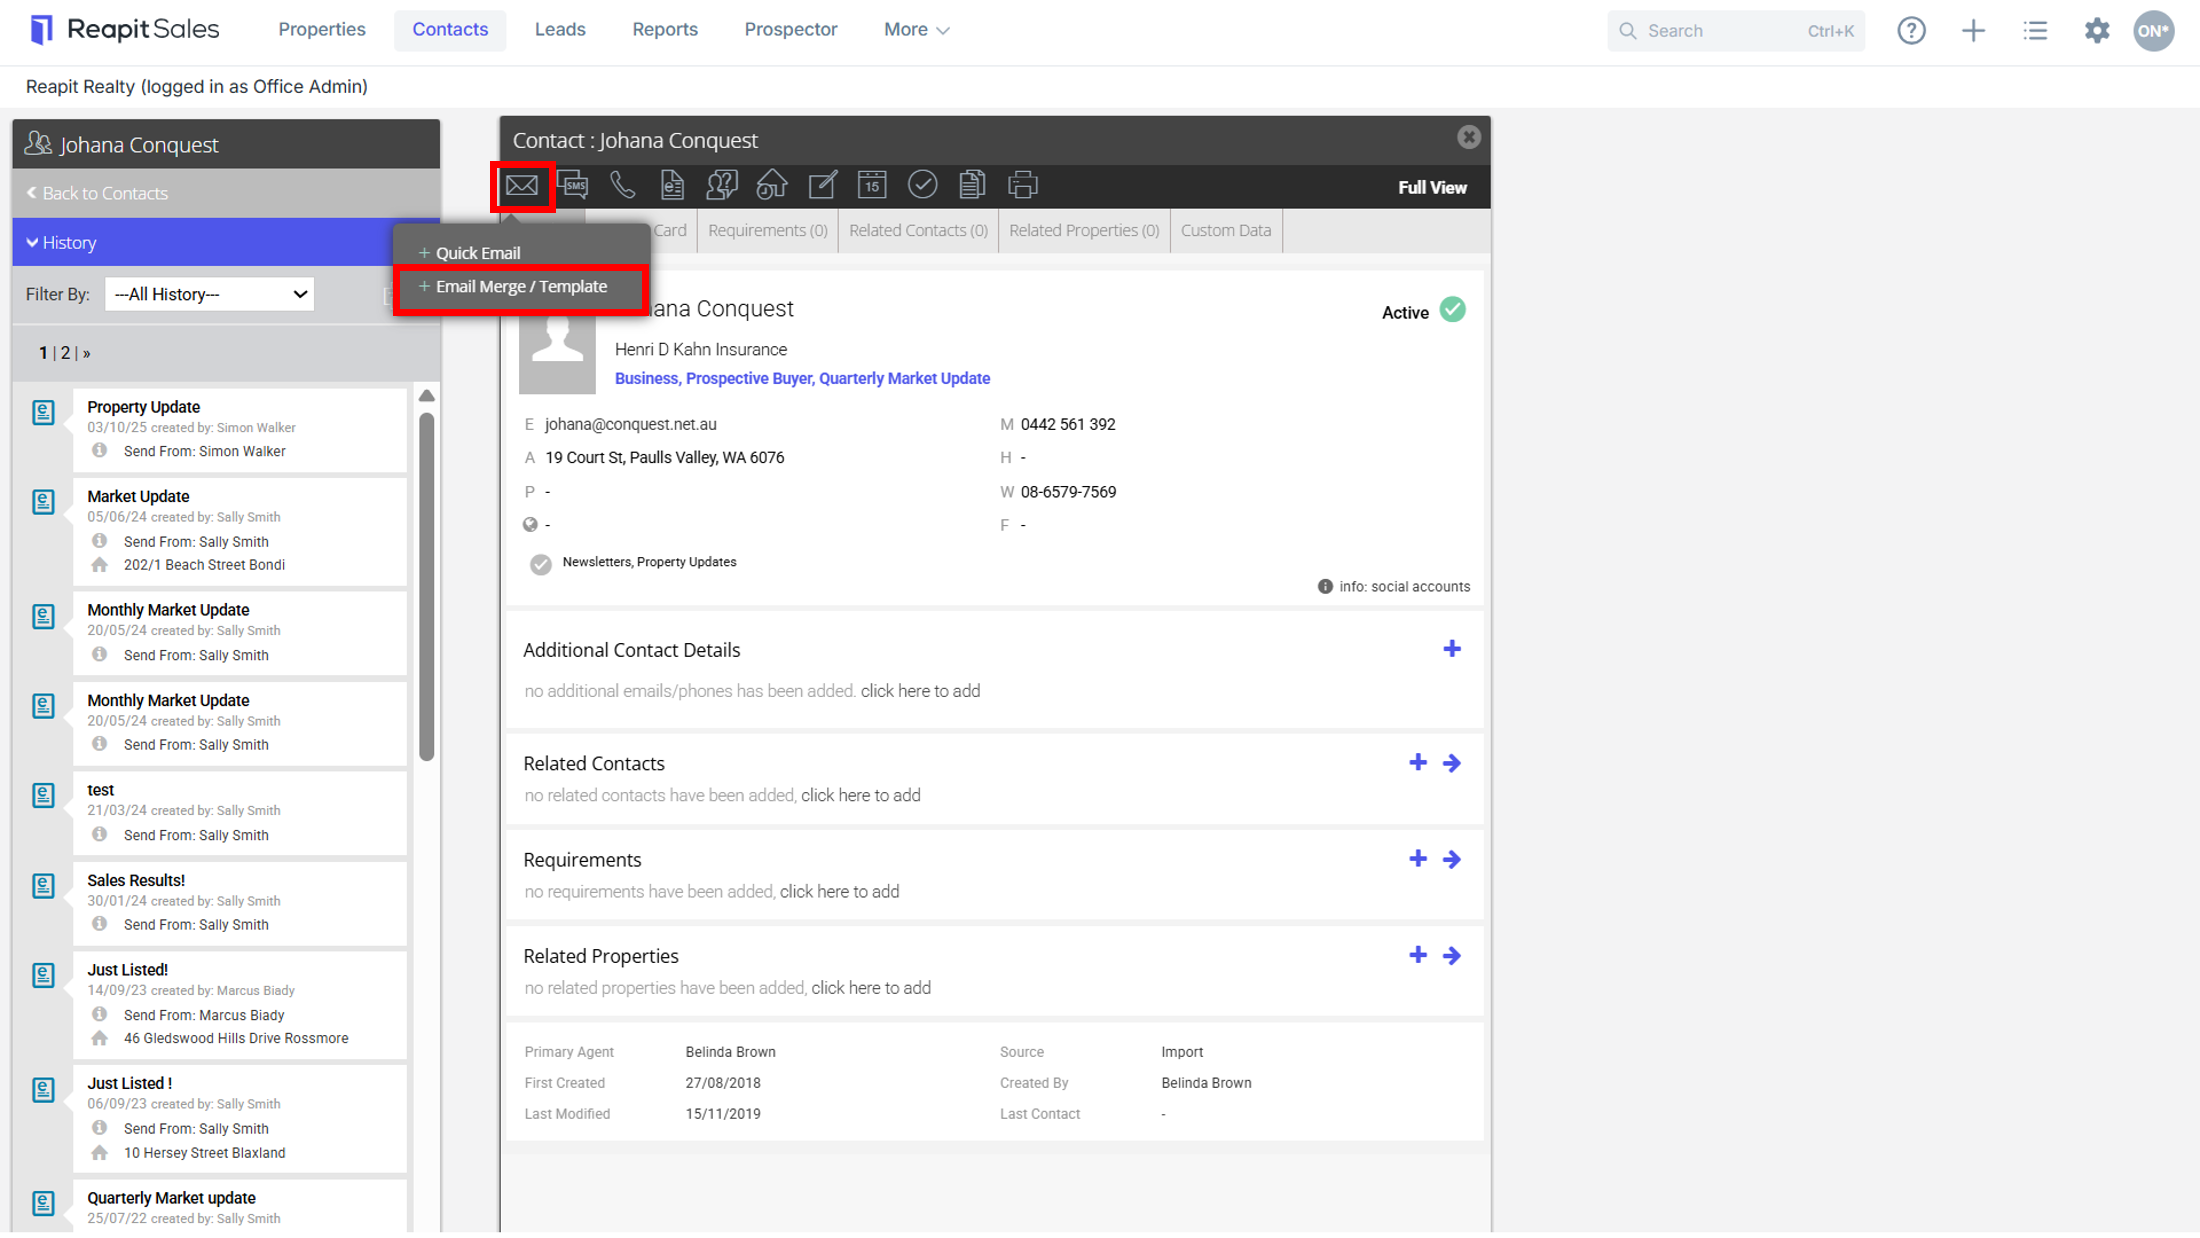Click the search field in top bar
The height and width of the screenshot is (1238, 2200).
[x=1736, y=31]
